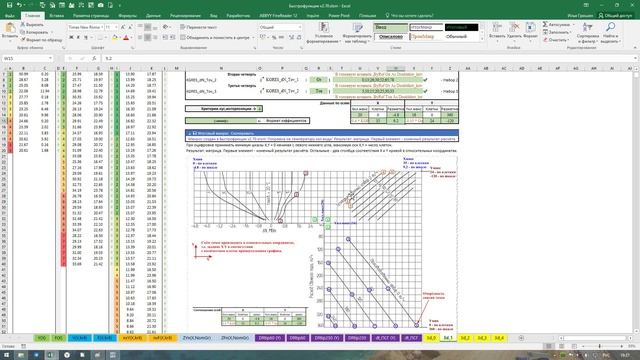Increase the cell indent
Image resolution: width=640 pixels, height=360 pixels.
[x=173, y=38]
